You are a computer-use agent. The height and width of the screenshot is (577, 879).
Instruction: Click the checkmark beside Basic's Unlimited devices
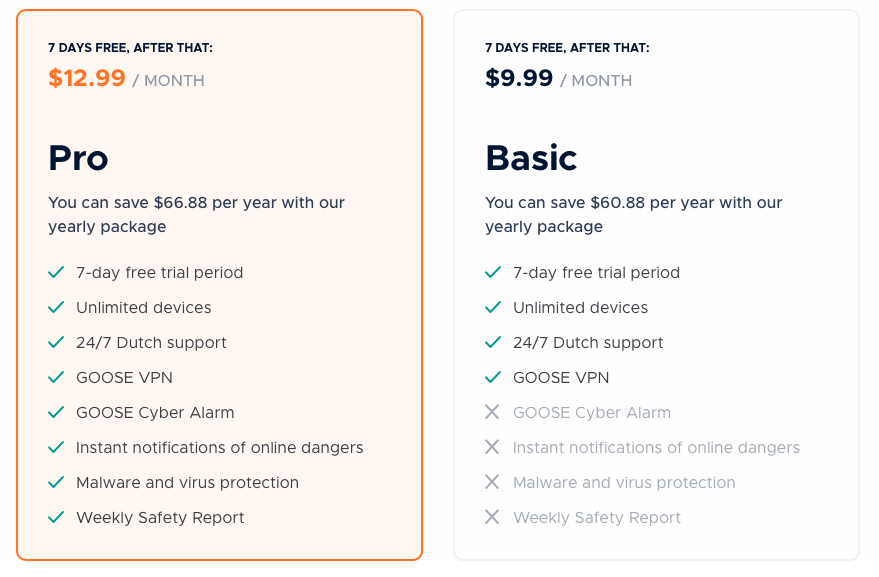coord(492,307)
